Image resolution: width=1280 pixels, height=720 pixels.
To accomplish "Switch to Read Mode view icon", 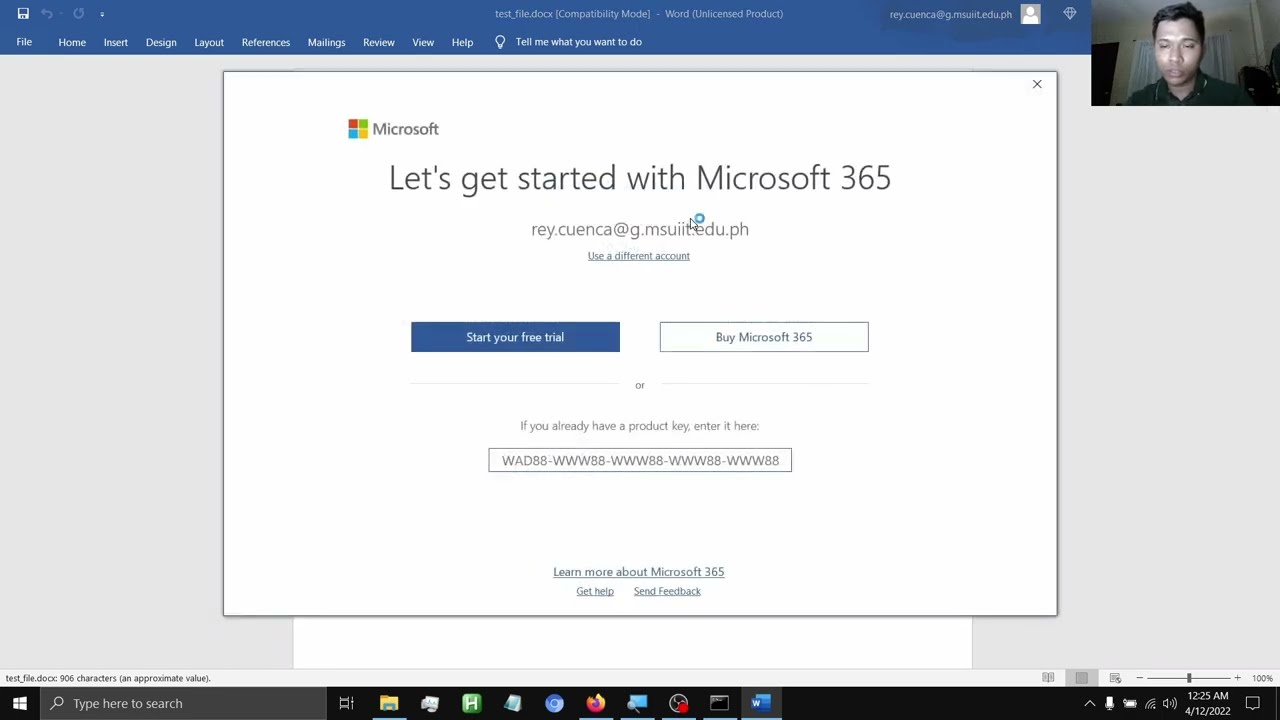I will coord(1048,678).
